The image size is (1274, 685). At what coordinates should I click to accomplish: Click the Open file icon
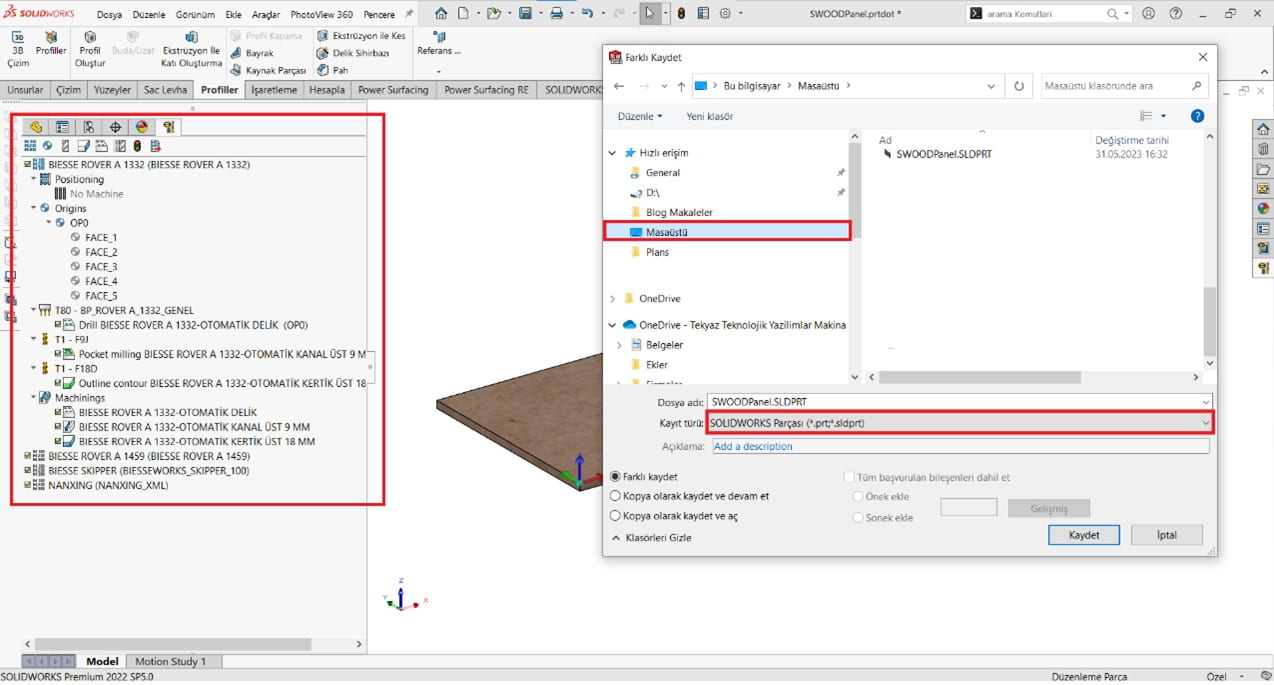click(493, 14)
